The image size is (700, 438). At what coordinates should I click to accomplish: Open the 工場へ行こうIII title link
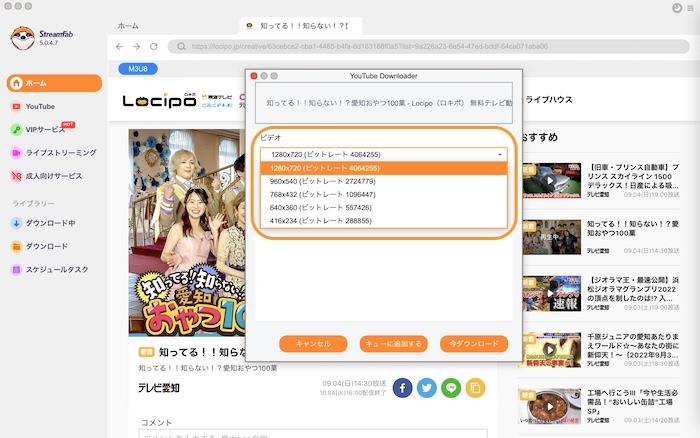(633, 402)
